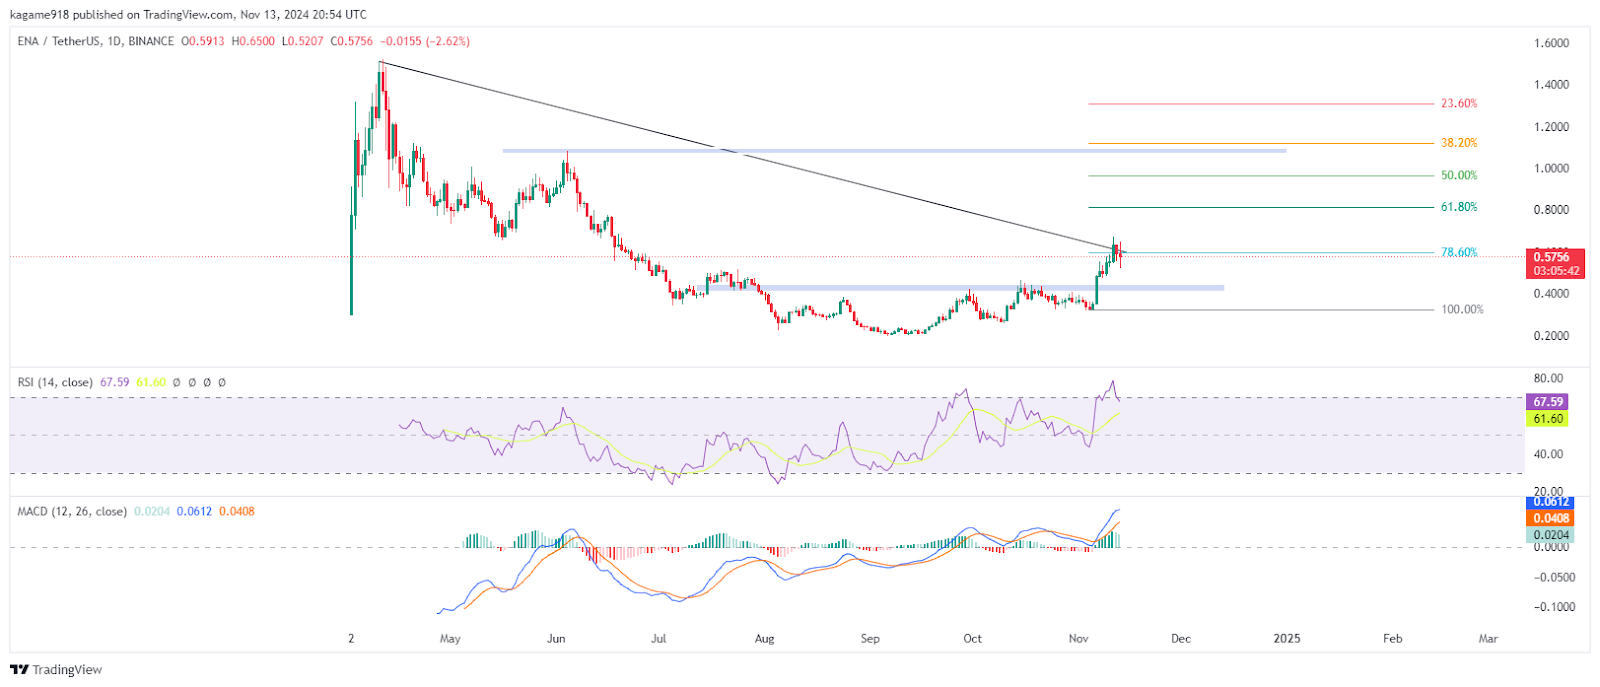Click the teal 0.0204 MACD axis tag
Viewport: 1600px width, 687px height.
click(1550, 535)
